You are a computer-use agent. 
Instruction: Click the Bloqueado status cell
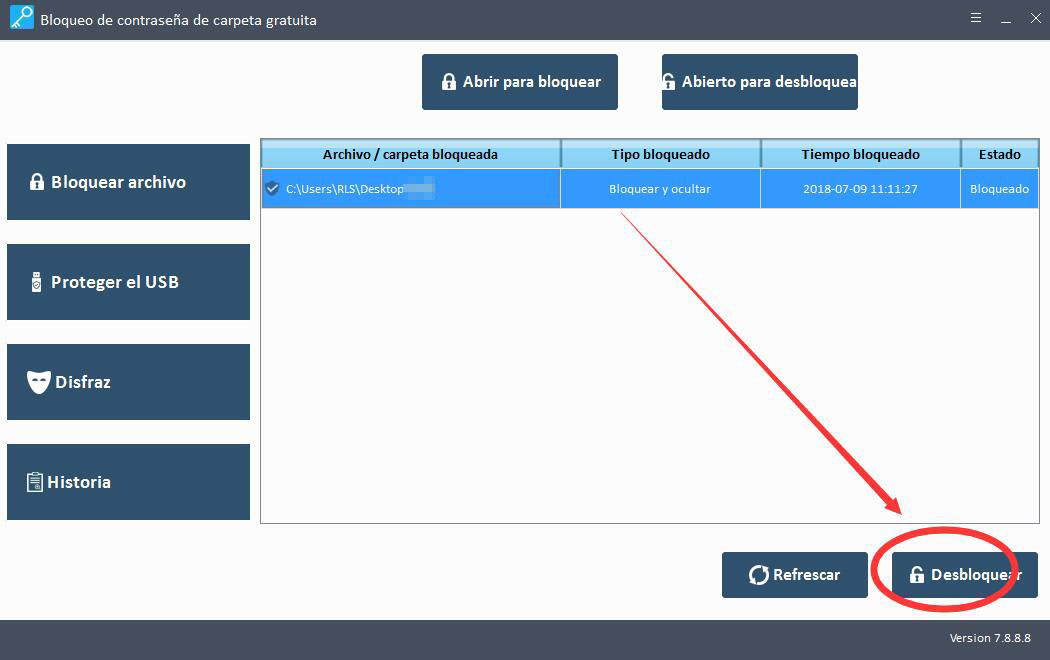click(999, 189)
